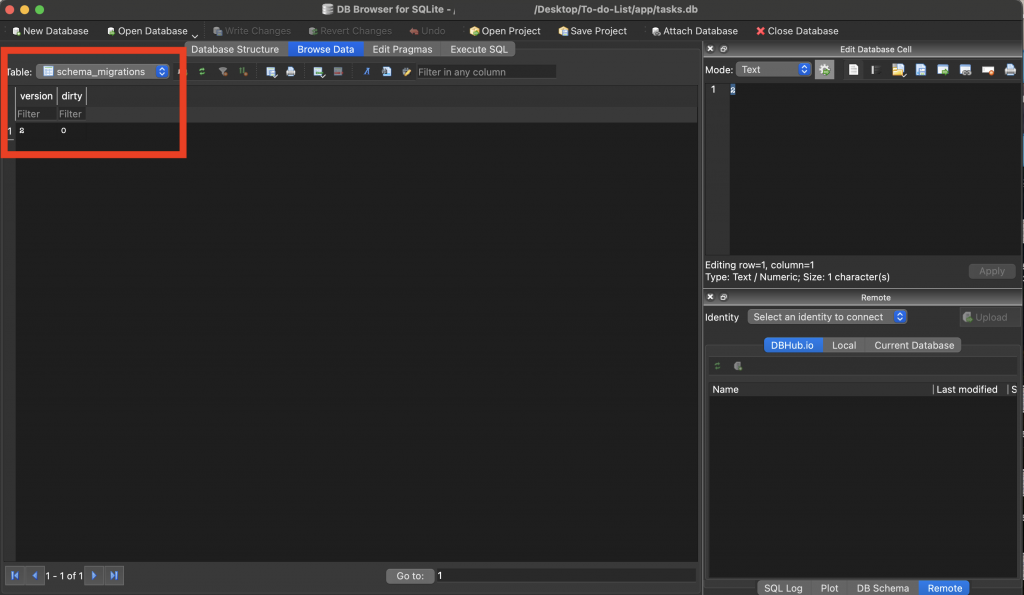
Task: Click the Open Database toolbar button
Action: (147, 31)
